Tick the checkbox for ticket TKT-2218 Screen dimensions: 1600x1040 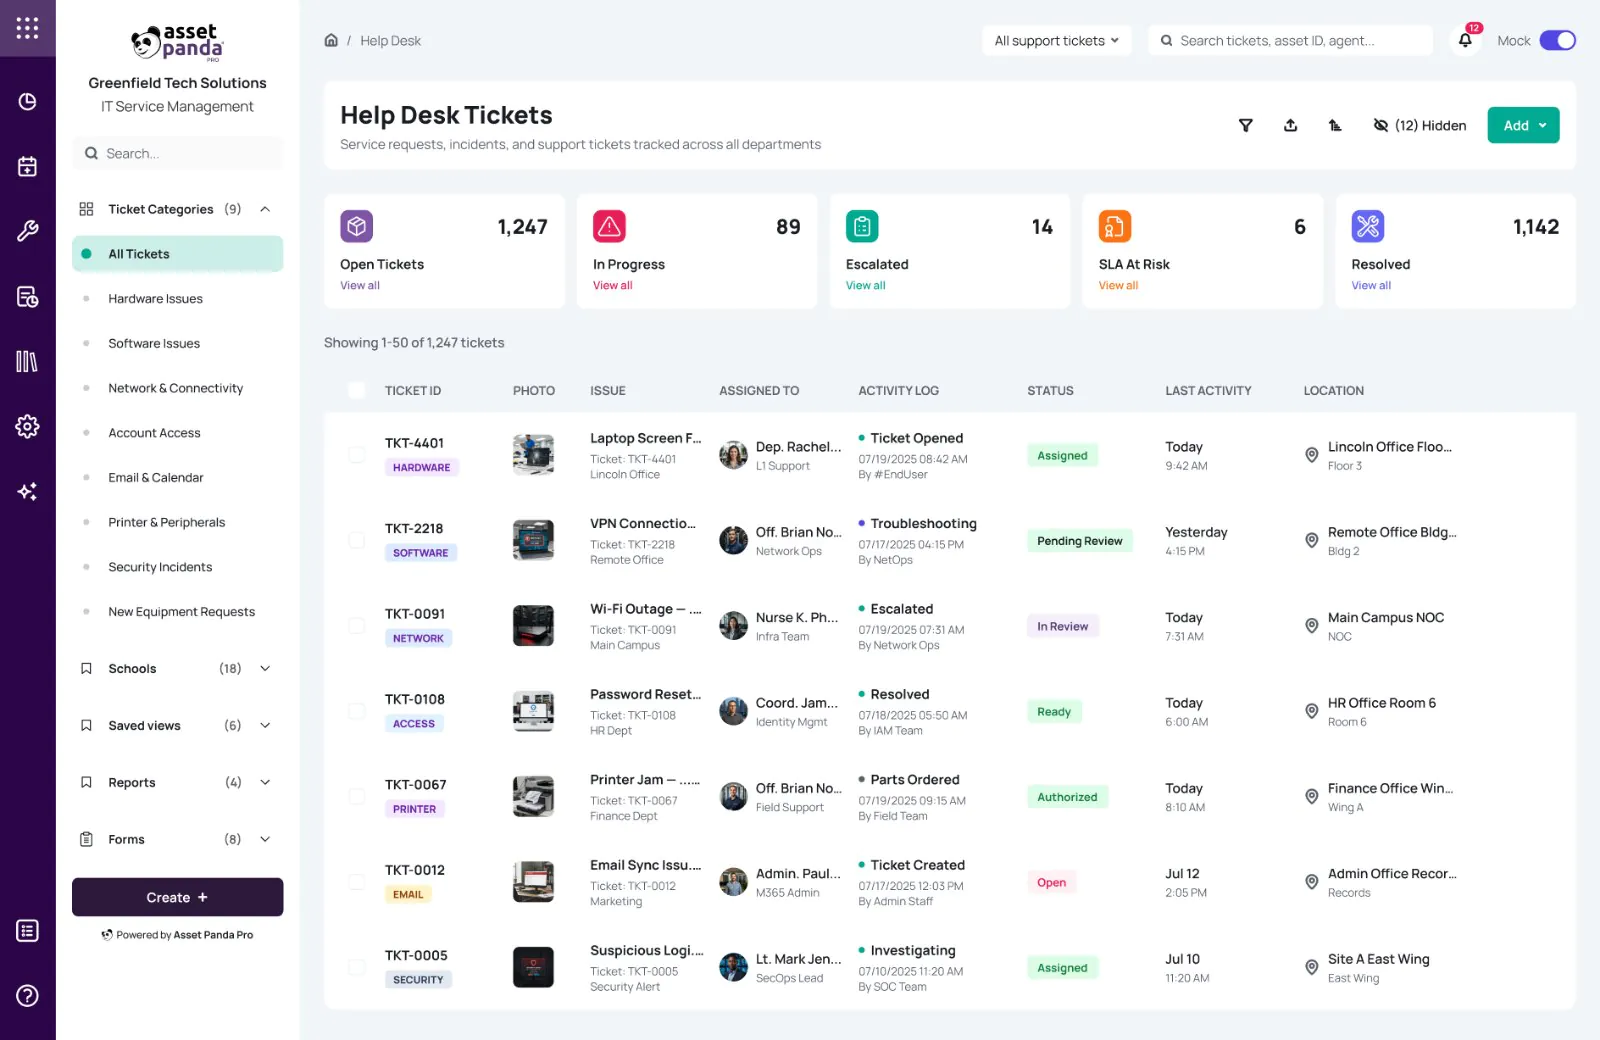[356, 540]
